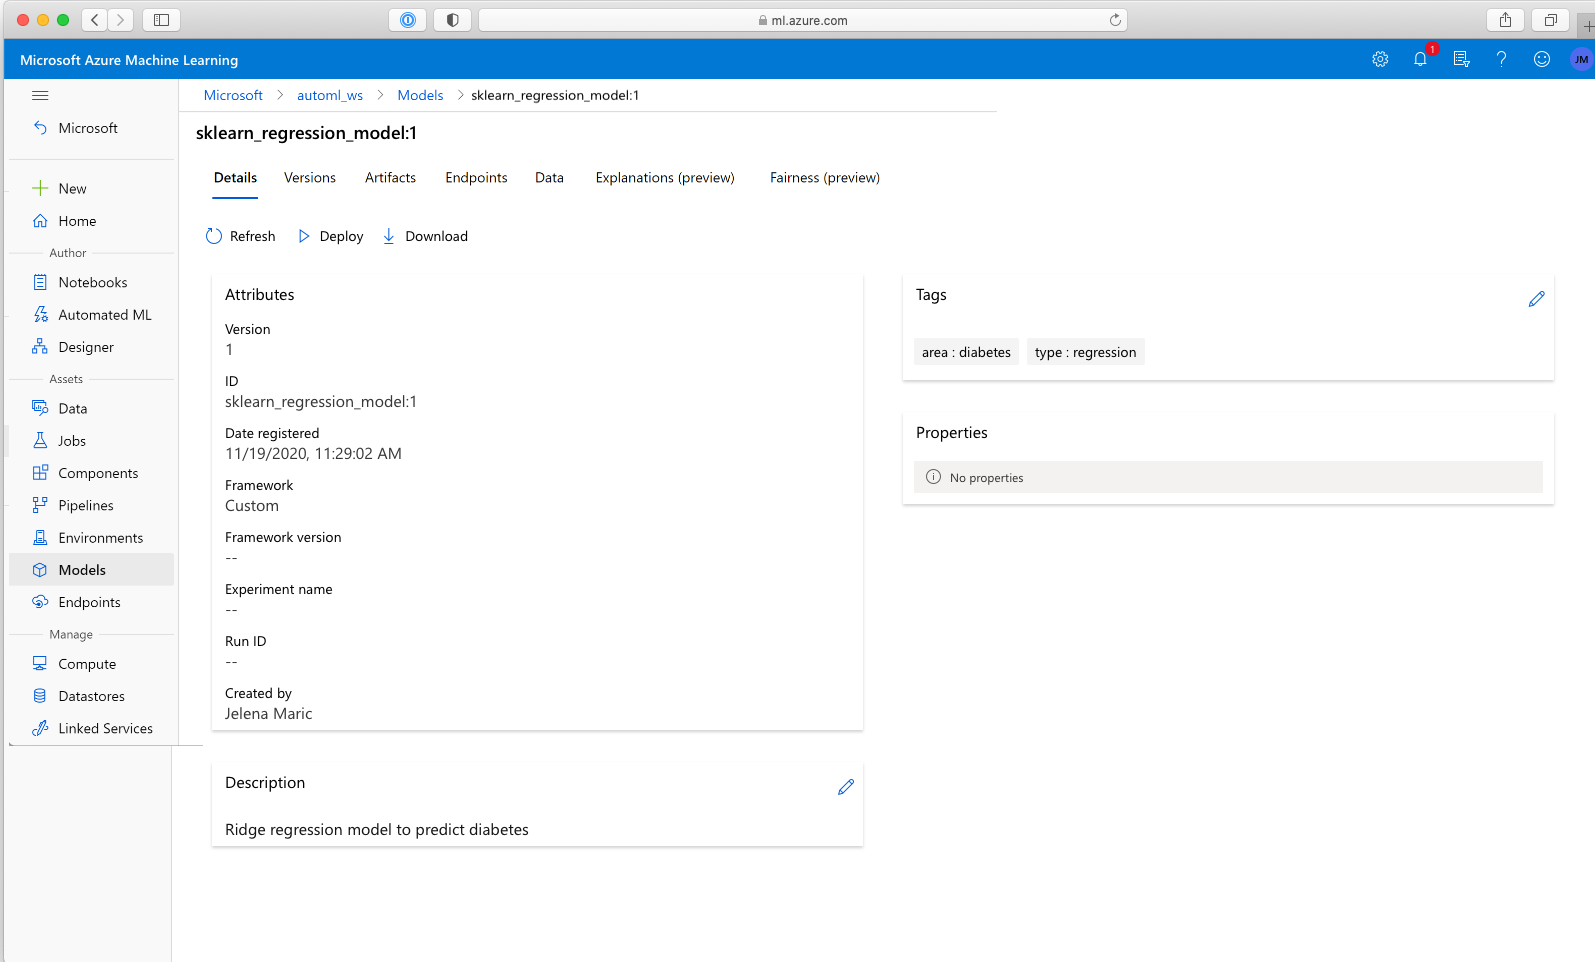
Task: Open the feedback smiley icon
Action: click(x=1542, y=59)
